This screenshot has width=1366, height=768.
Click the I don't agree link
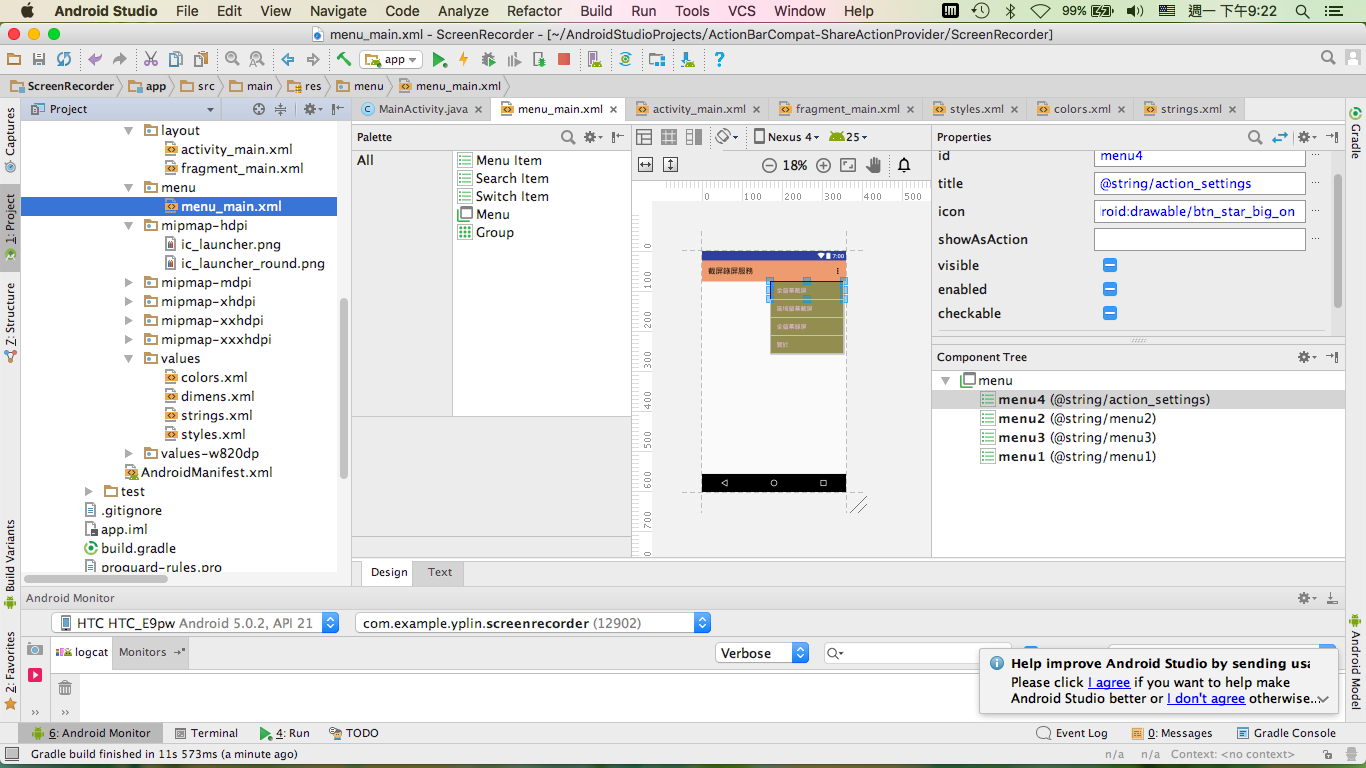[x=1206, y=699]
